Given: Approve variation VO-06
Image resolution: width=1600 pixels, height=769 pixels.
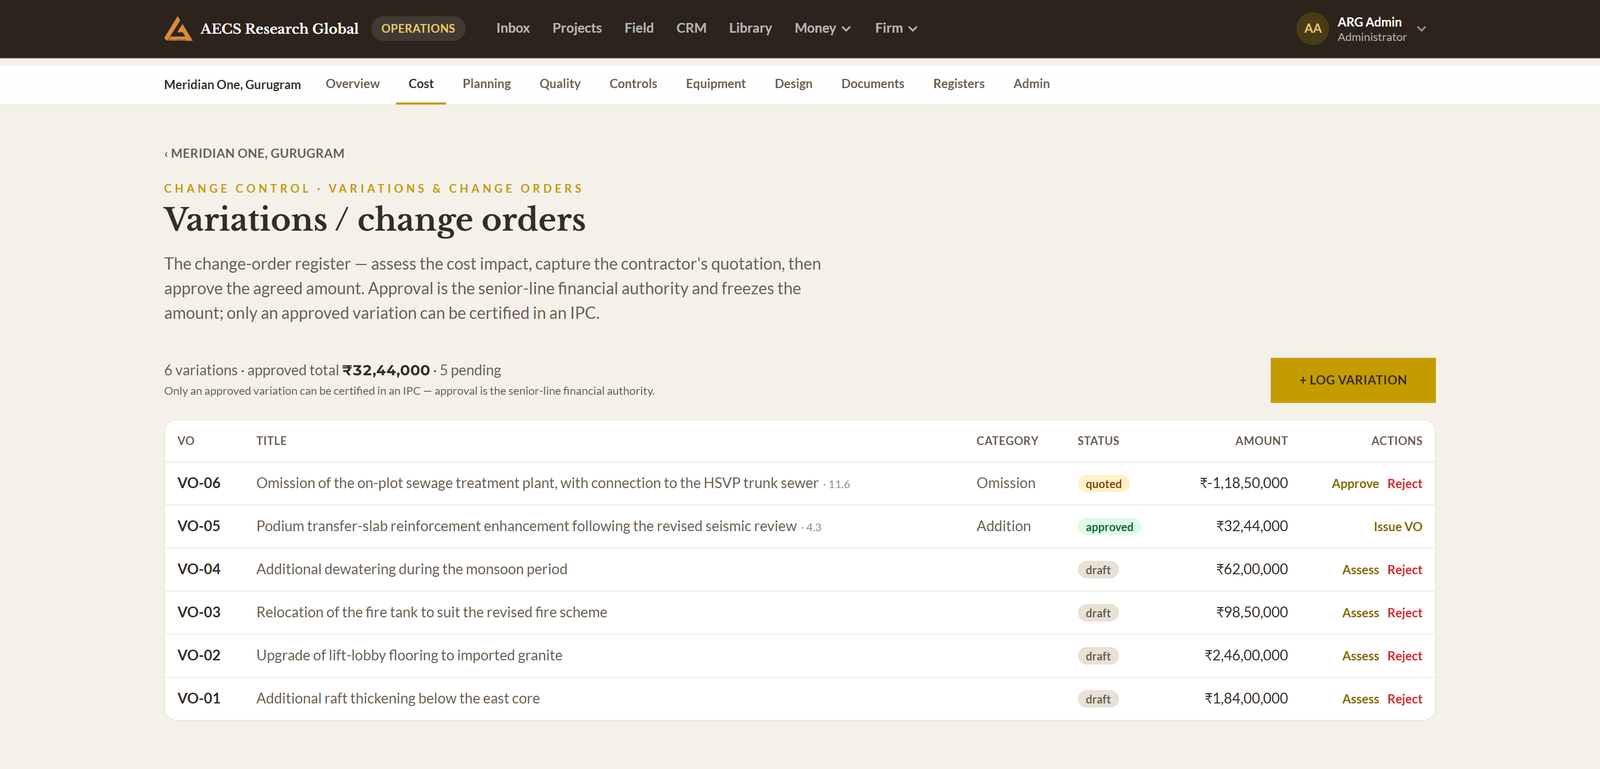Looking at the screenshot, I should tap(1355, 484).
